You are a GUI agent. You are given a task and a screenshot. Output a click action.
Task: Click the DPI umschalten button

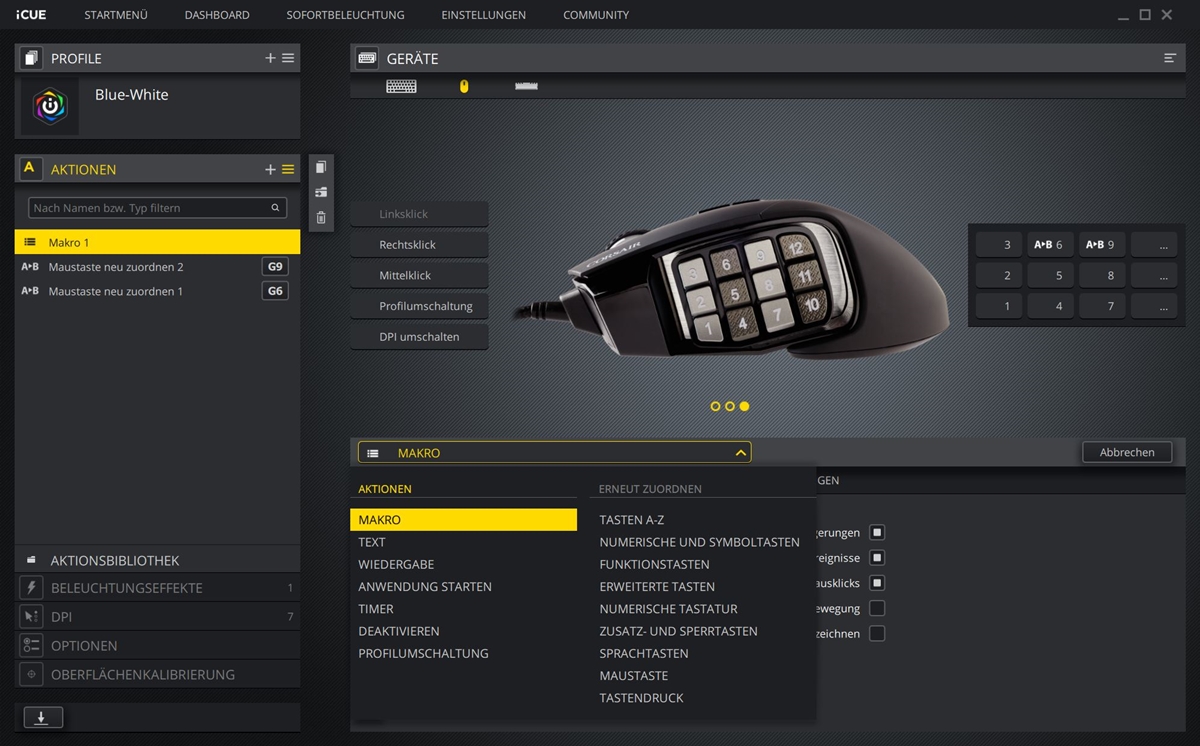click(419, 337)
